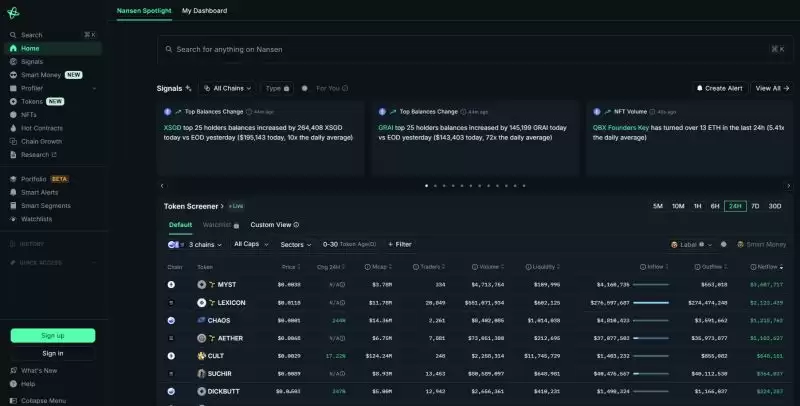Open the Watchlists sidebar item

point(36,218)
